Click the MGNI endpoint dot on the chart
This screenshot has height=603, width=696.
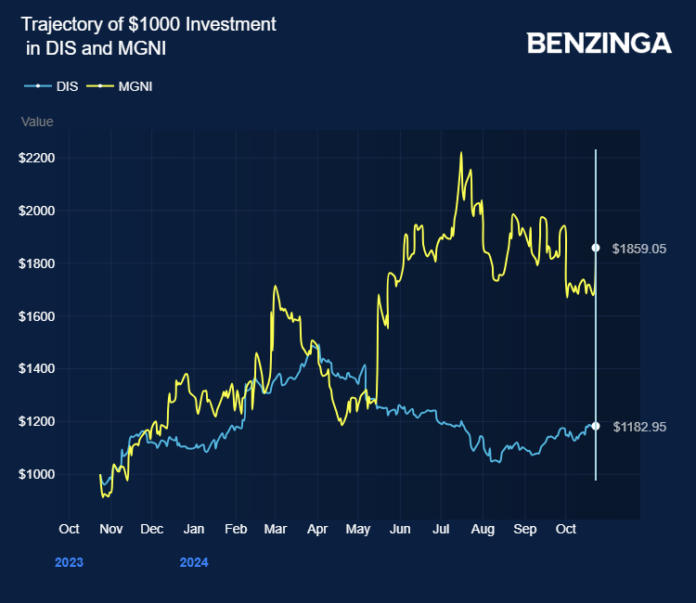(x=596, y=247)
